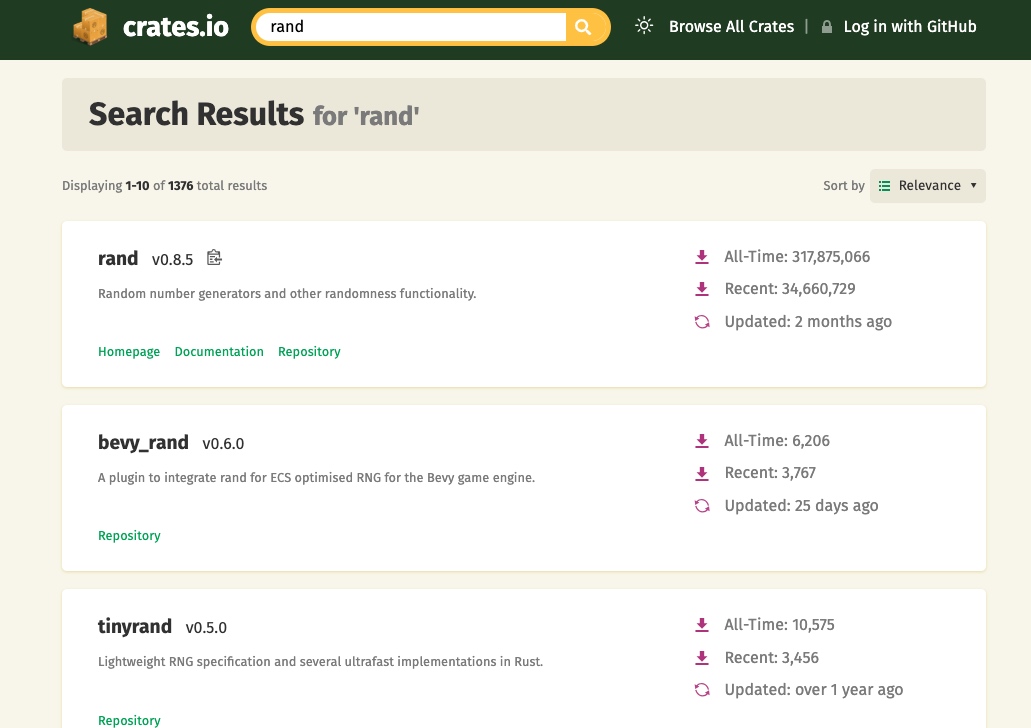Click the search magnifier button
This screenshot has height=728, width=1031.
click(x=583, y=27)
